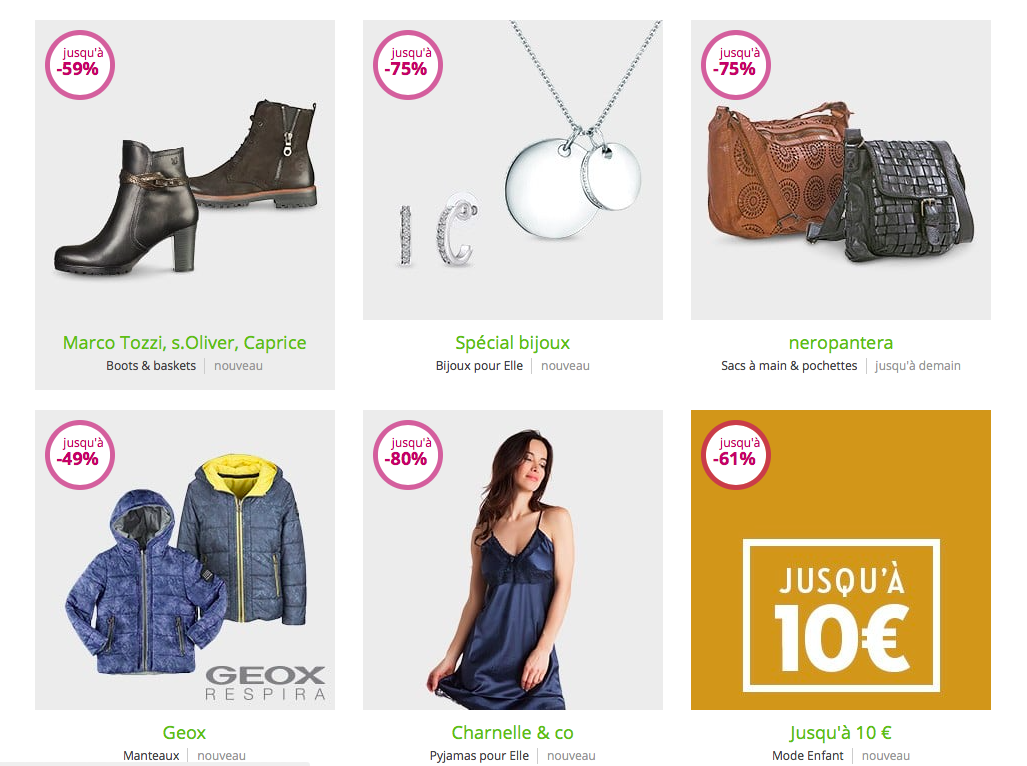
Task: Open the navy nightdress model image
Action: pos(513,560)
